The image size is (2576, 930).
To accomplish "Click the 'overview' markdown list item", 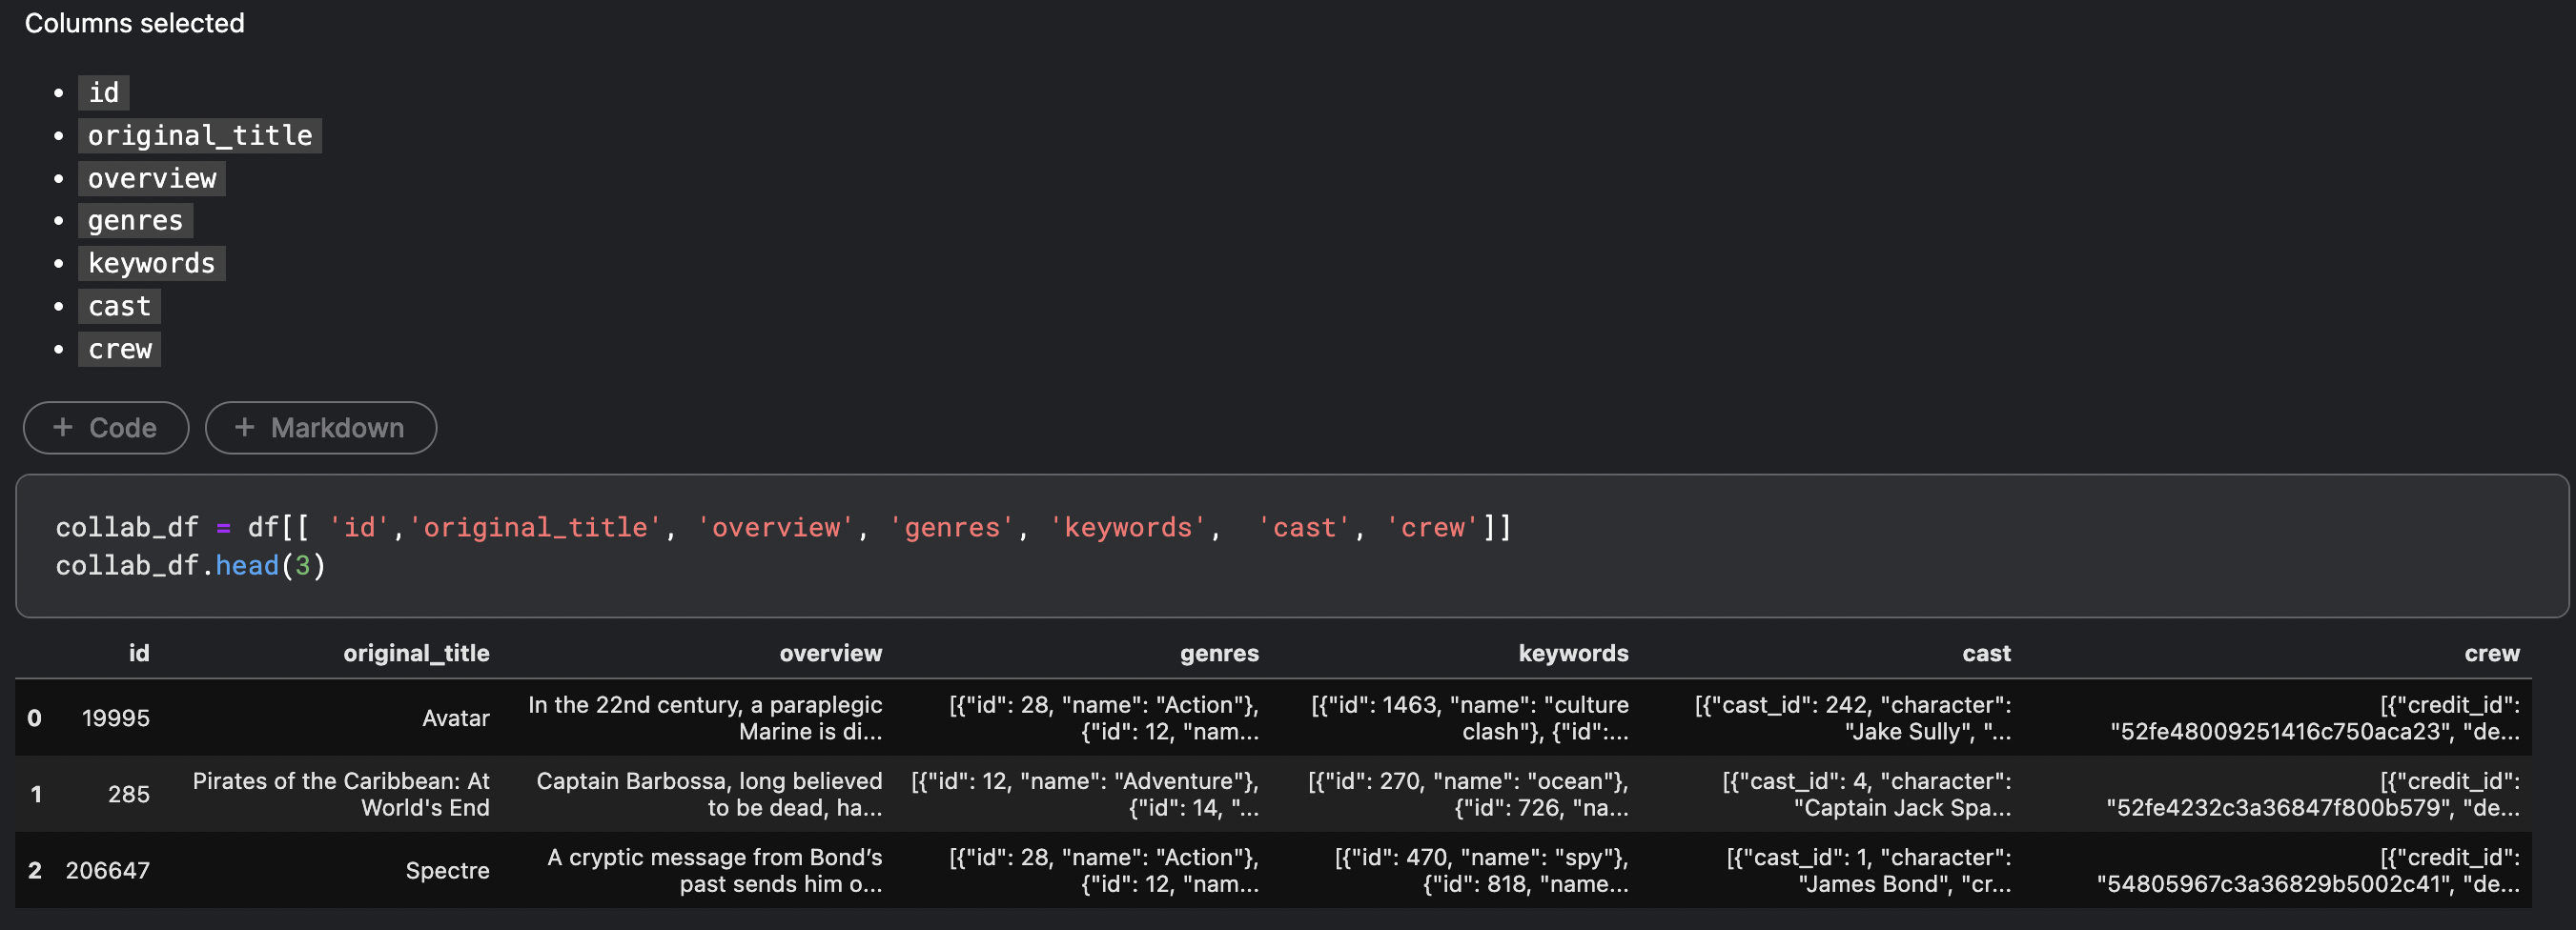I will (x=152, y=179).
